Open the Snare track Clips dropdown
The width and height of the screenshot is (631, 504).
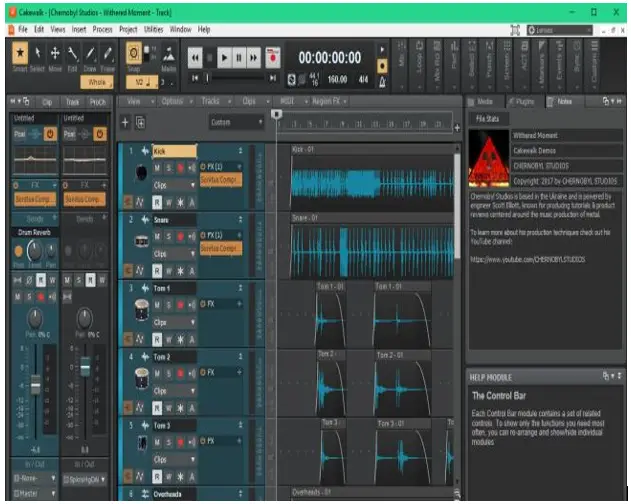[174, 254]
